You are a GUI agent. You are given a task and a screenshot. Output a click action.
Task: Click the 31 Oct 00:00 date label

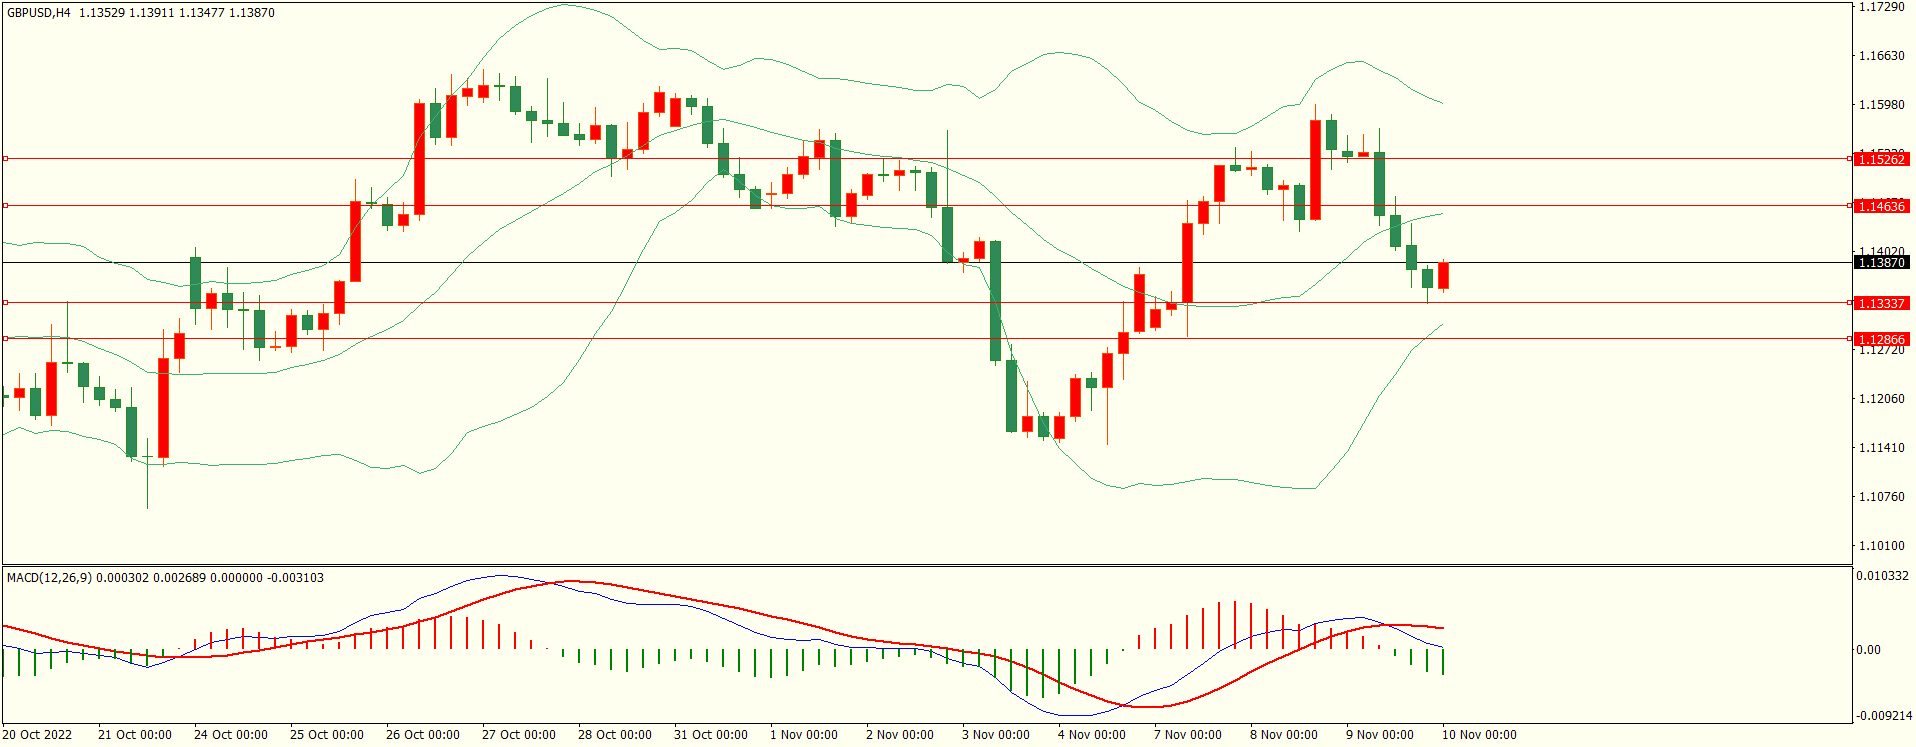coord(711,735)
